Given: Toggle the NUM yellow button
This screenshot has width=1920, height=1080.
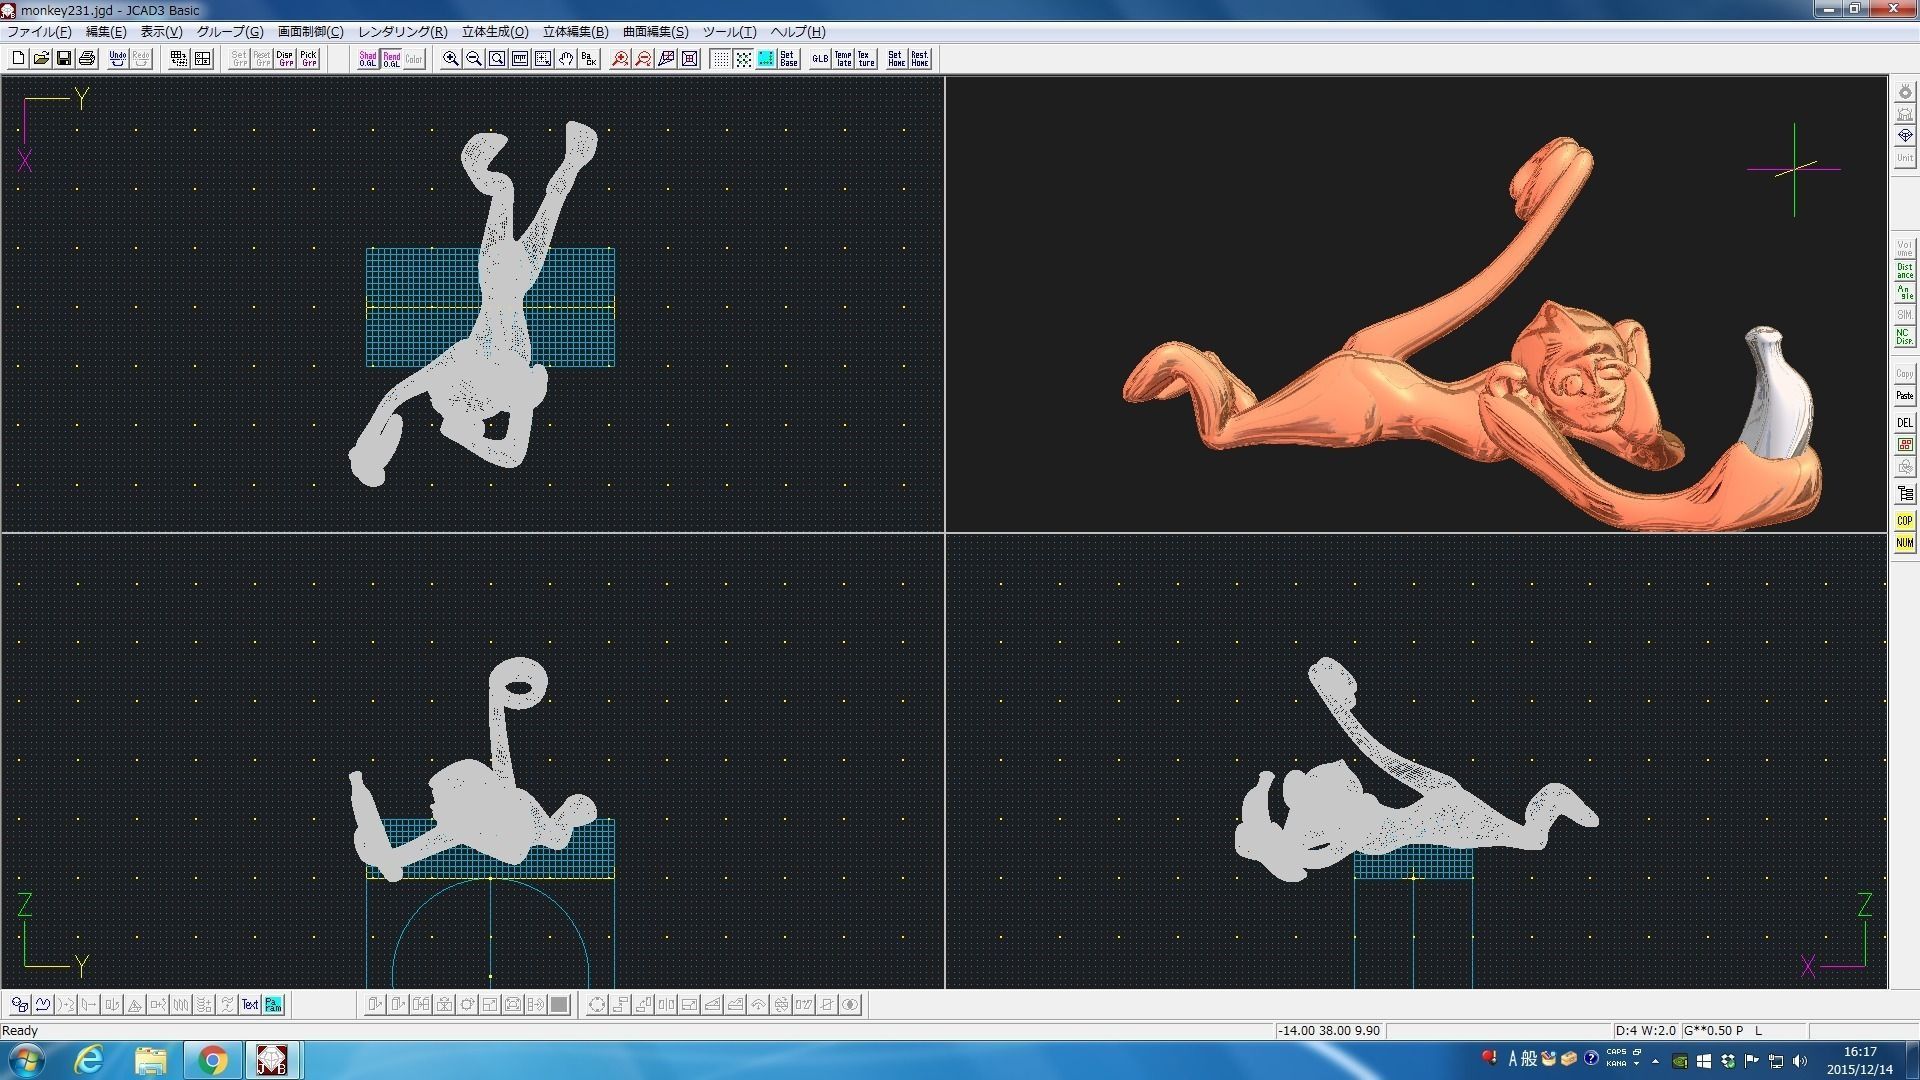Looking at the screenshot, I should pyautogui.click(x=1904, y=543).
